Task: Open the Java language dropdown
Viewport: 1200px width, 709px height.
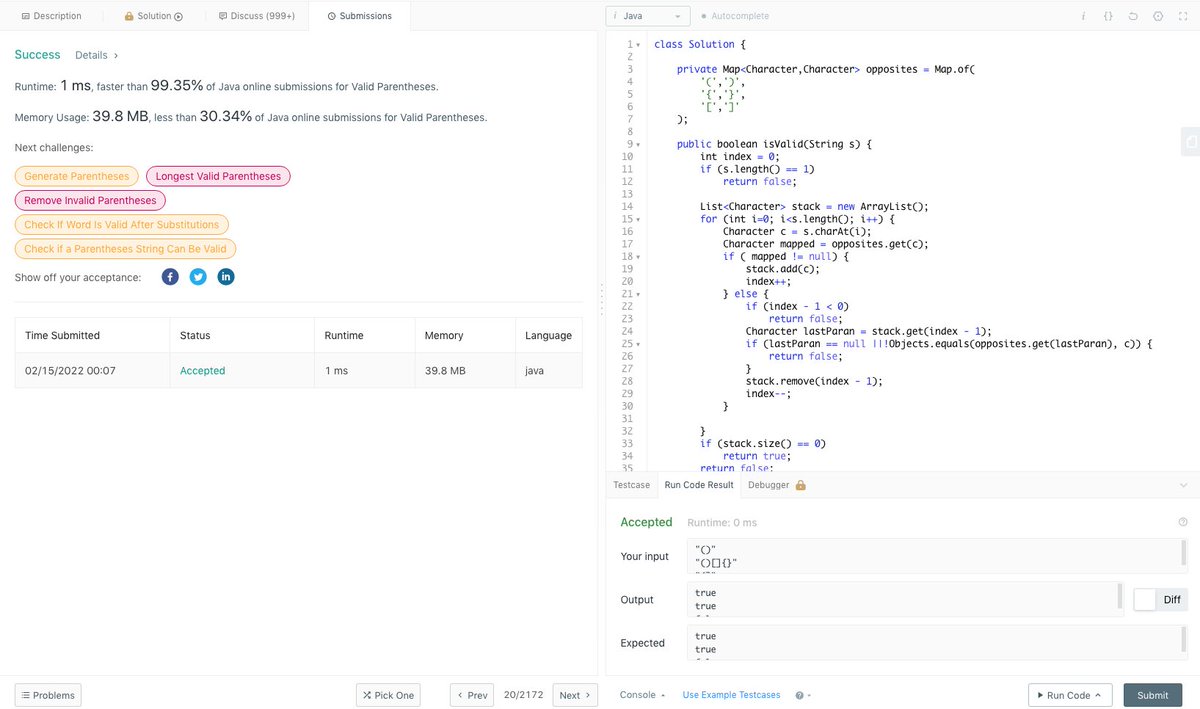Action: (x=648, y=16)
